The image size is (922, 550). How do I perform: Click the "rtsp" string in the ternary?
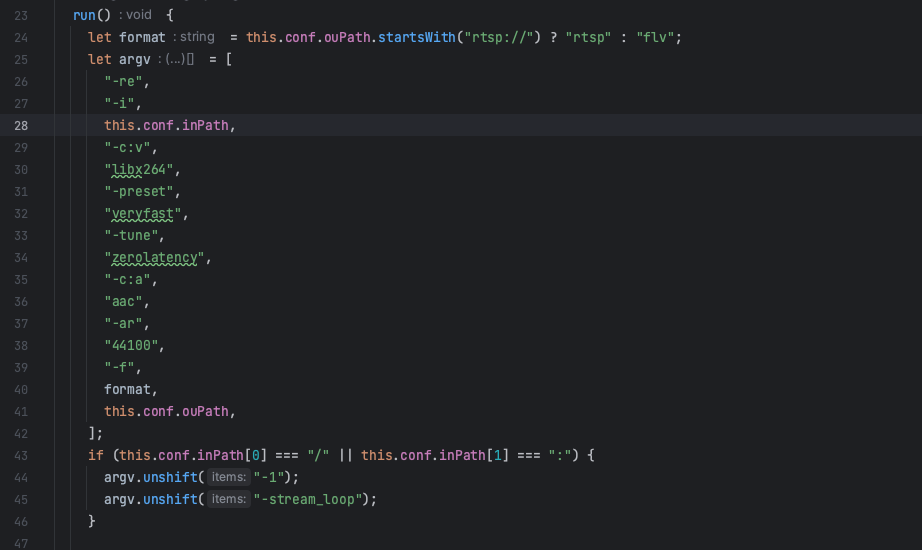click(x=589, y=37)
